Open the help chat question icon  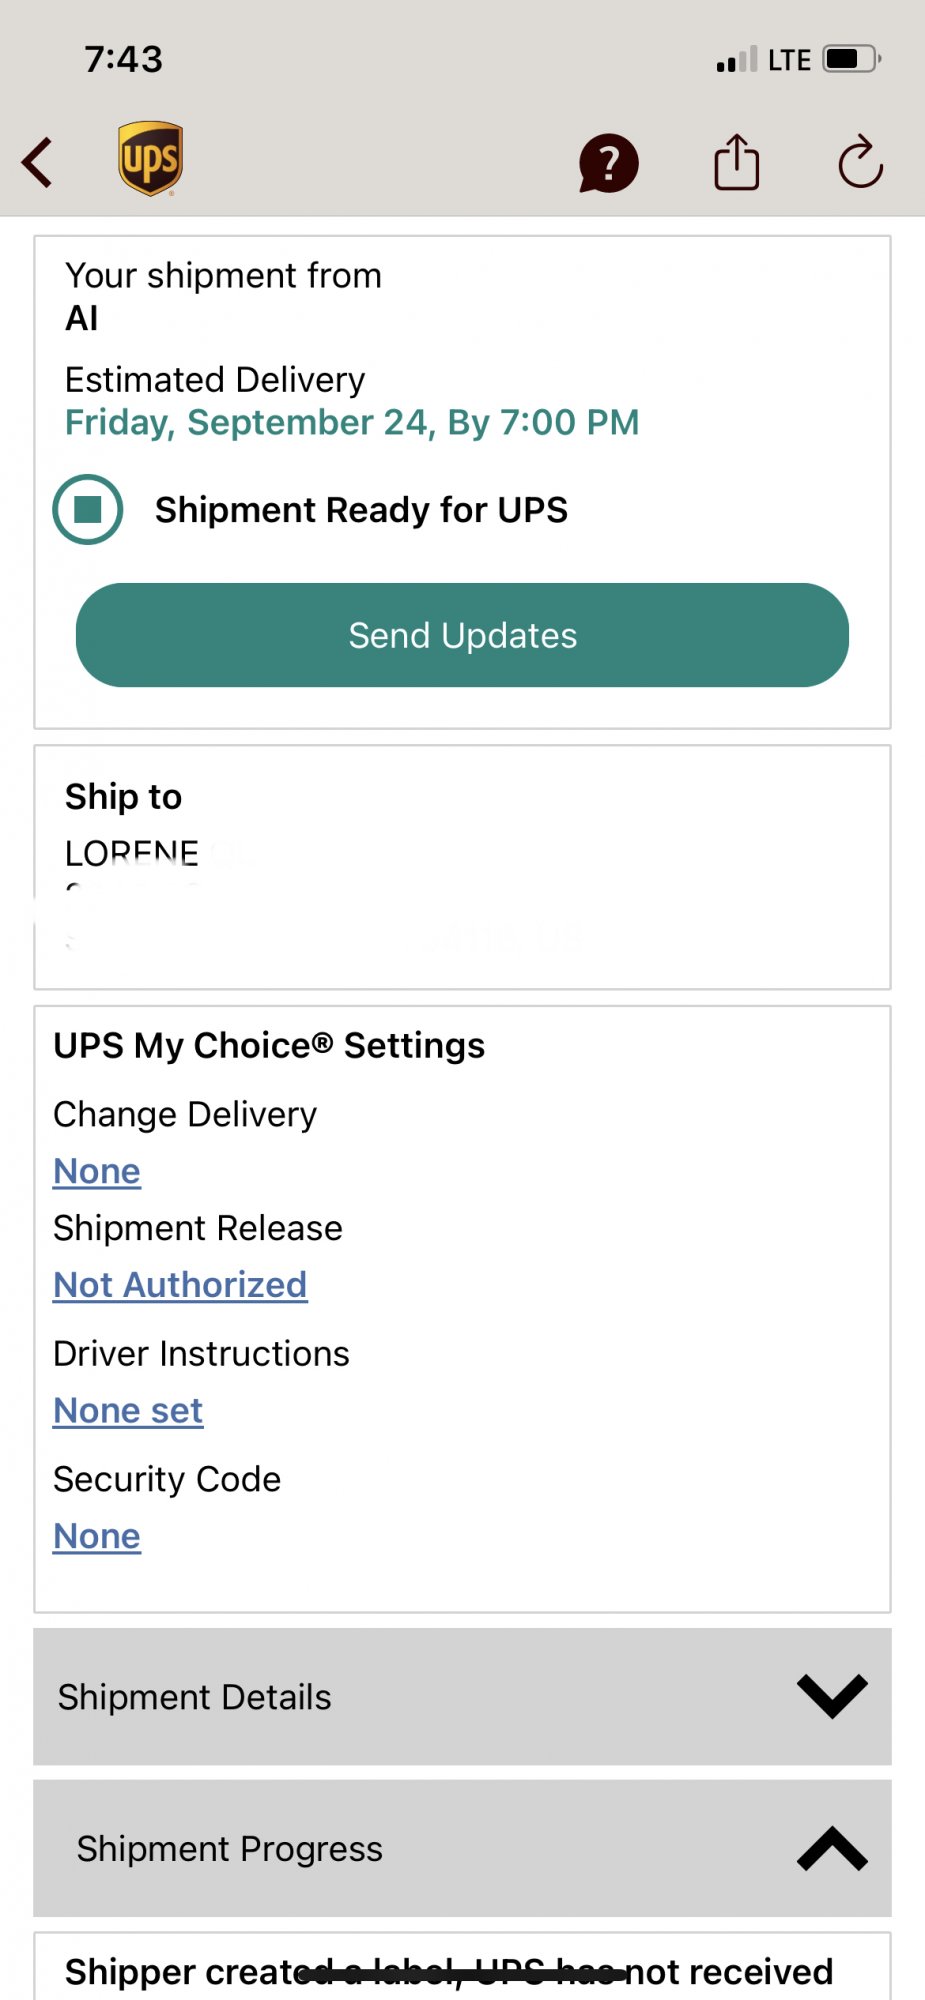608,163
